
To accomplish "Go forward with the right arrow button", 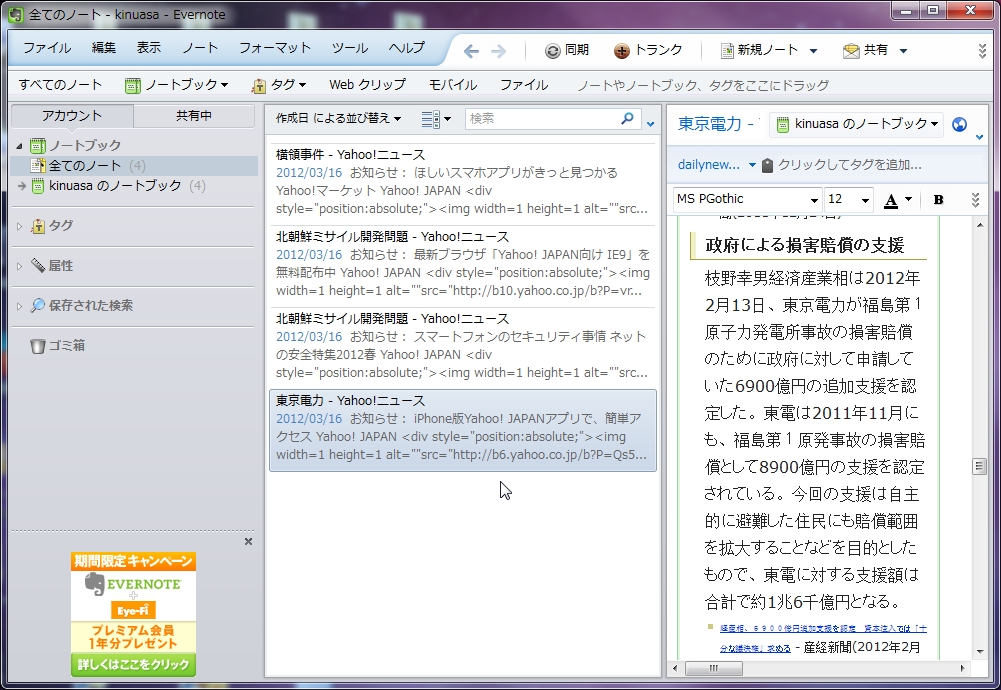I will 499,51.
